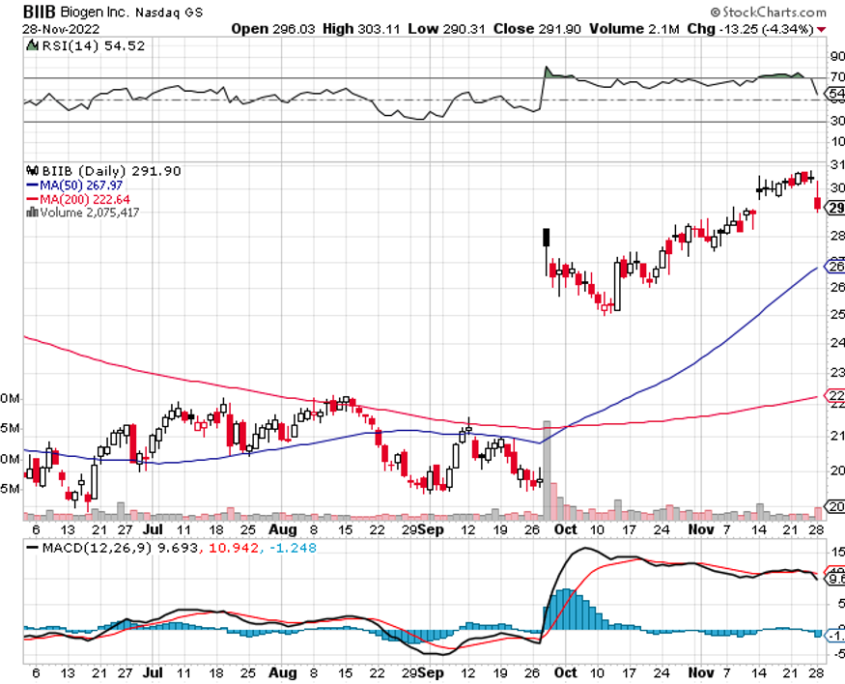Click the red MA(200) legend line swatch
845x684 pixels.
(x=31, y=198)
